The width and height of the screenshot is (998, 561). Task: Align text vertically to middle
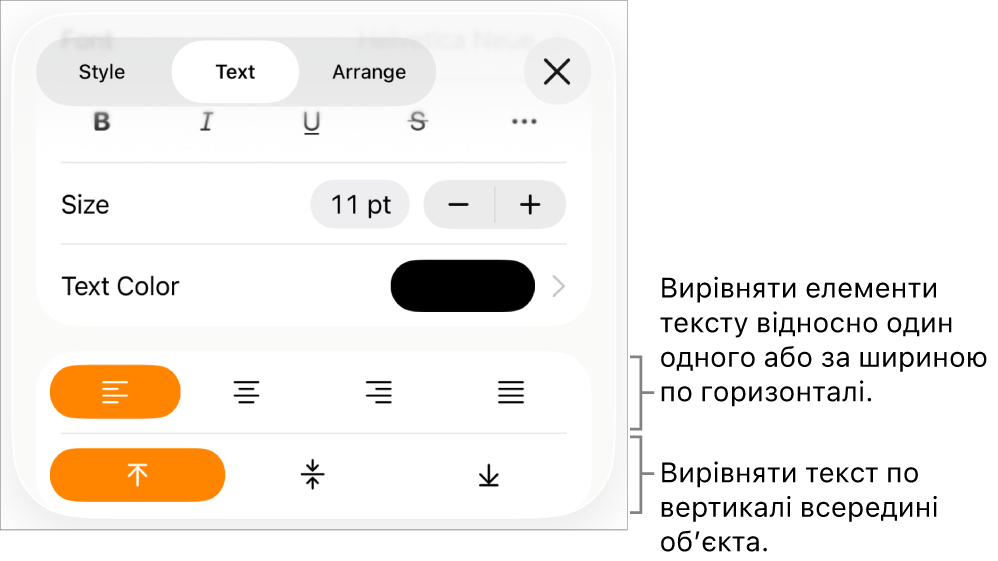(313, 475)
